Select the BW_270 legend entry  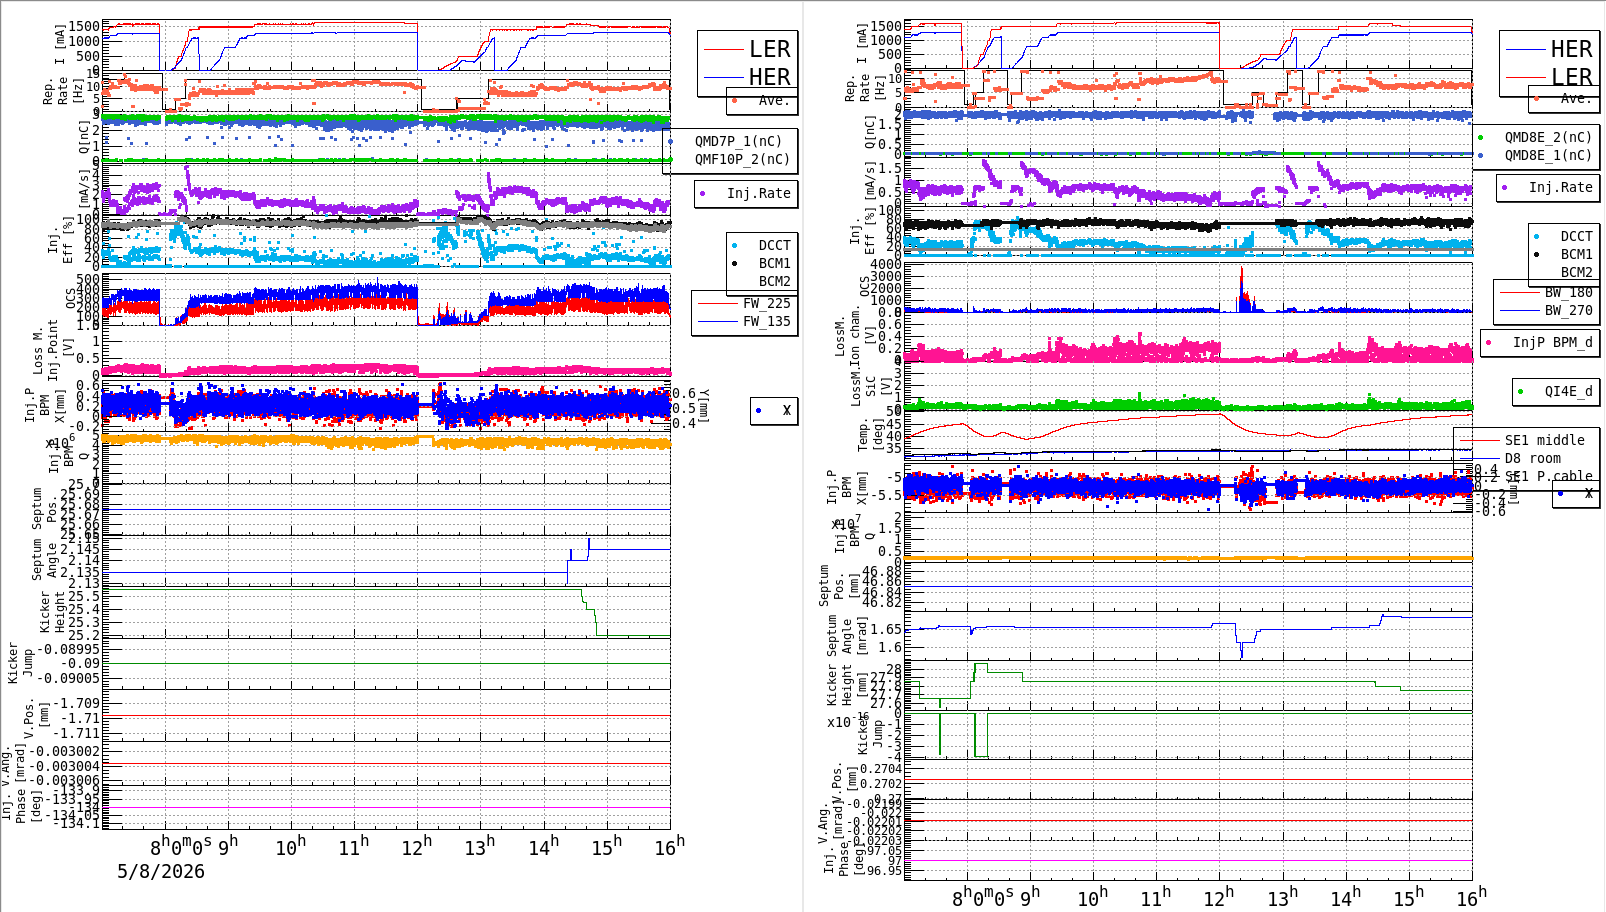point(1568,311)
